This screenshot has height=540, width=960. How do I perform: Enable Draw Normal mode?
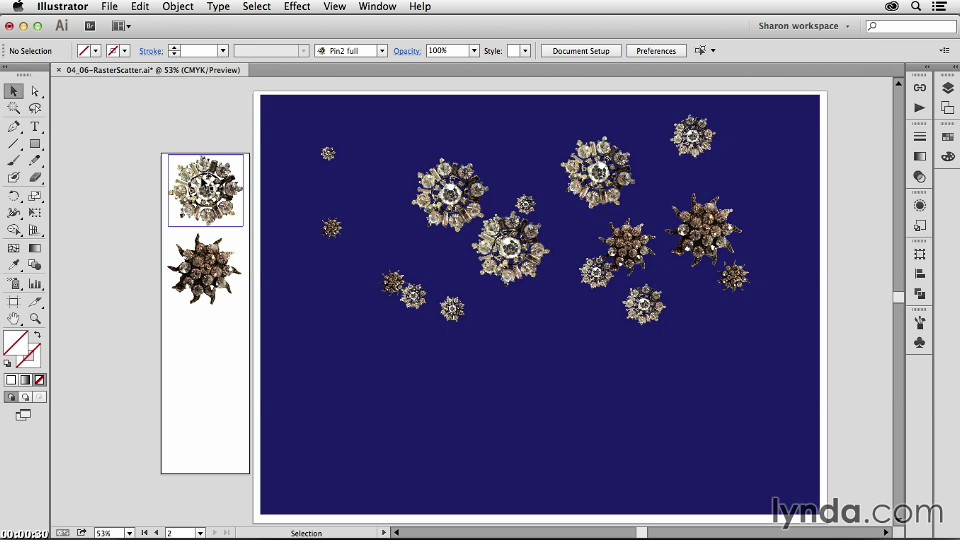pos(11,397)
